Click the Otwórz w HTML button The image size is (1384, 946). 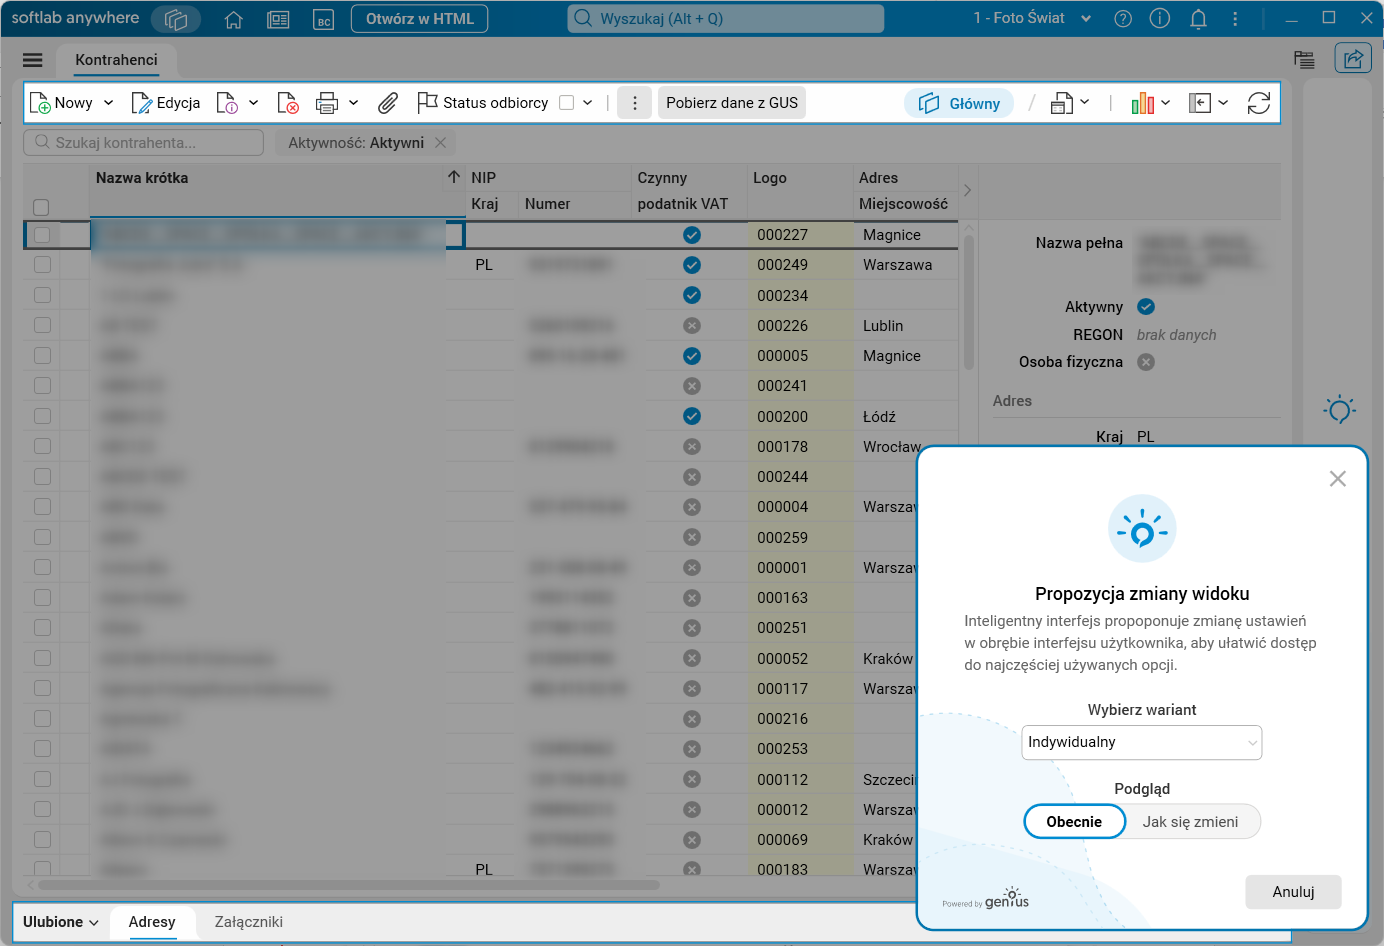coord(420,19)
